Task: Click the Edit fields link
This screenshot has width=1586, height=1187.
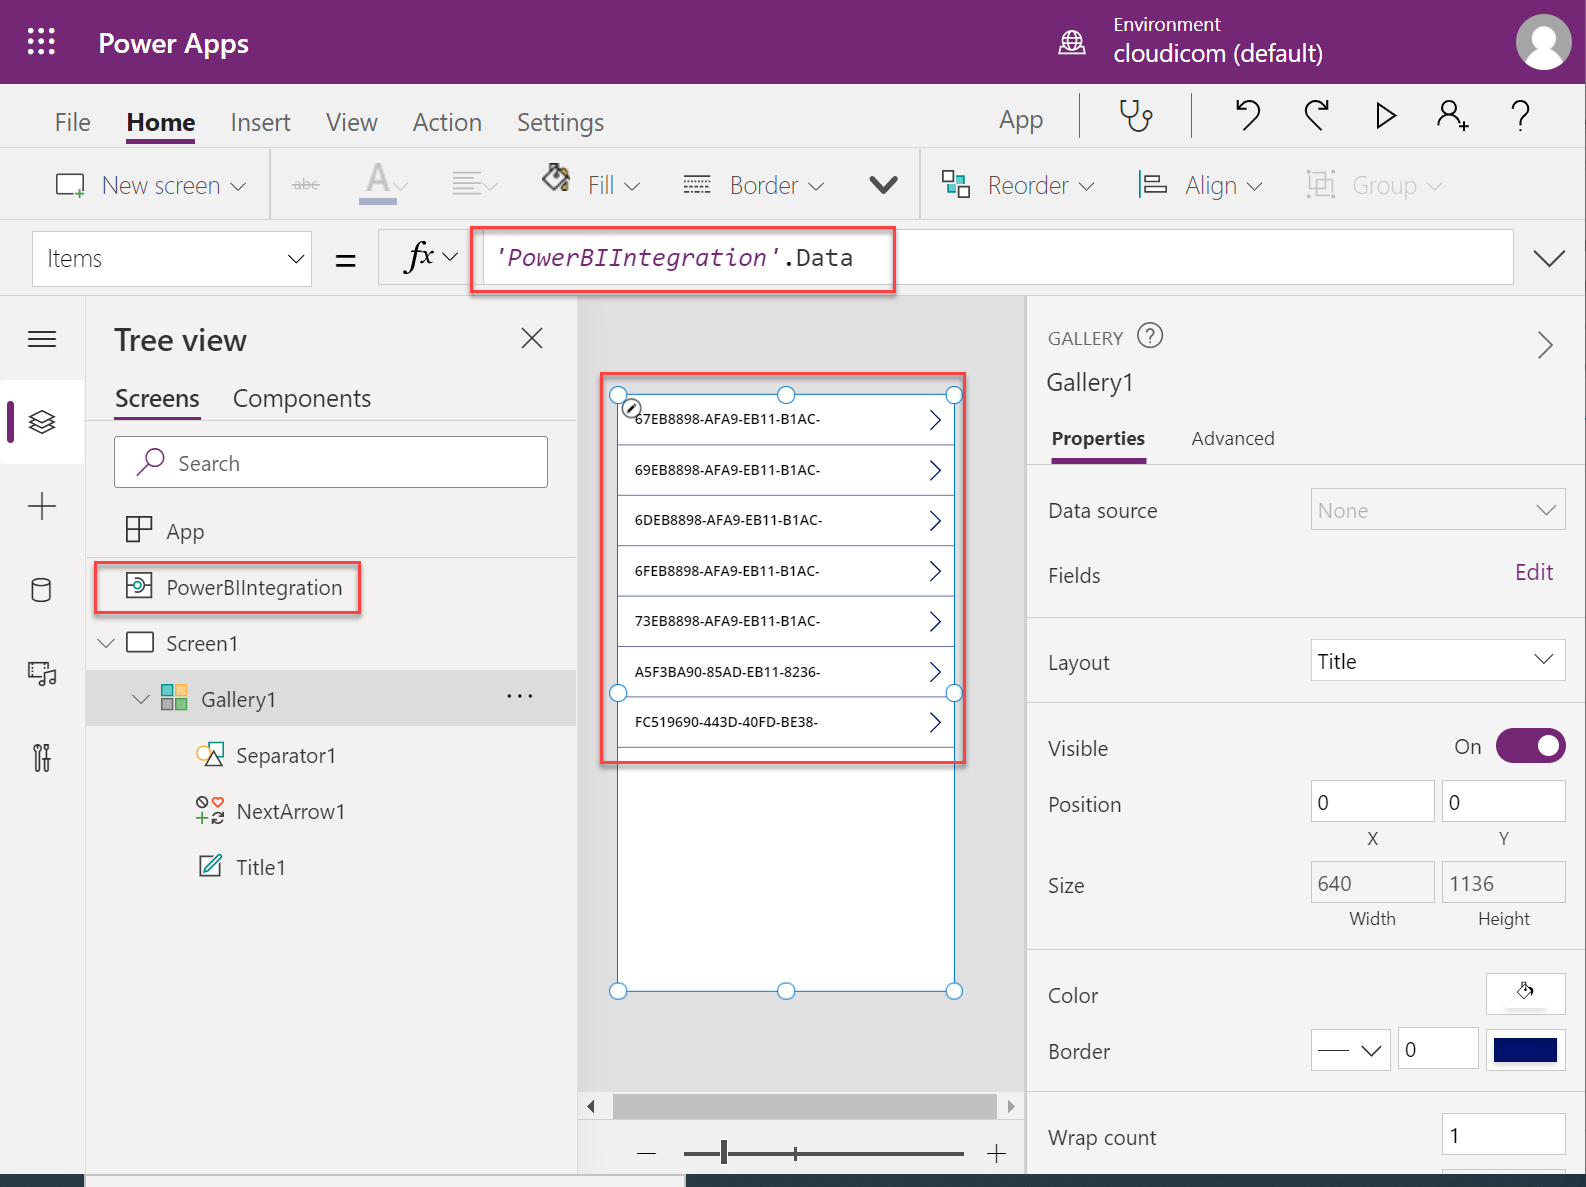Action: 1533,572
